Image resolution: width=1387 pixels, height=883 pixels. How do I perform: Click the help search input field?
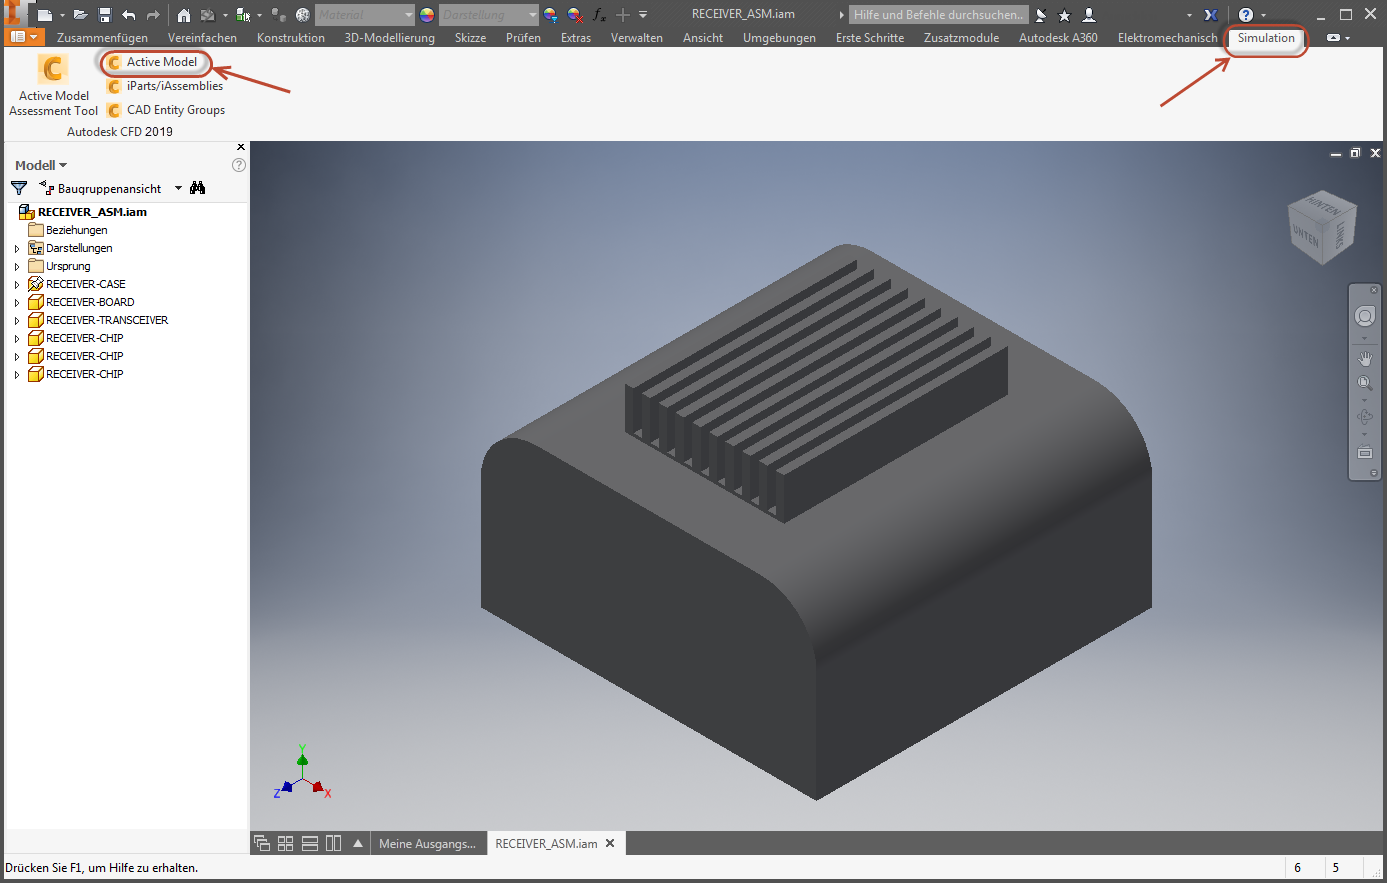939,15
